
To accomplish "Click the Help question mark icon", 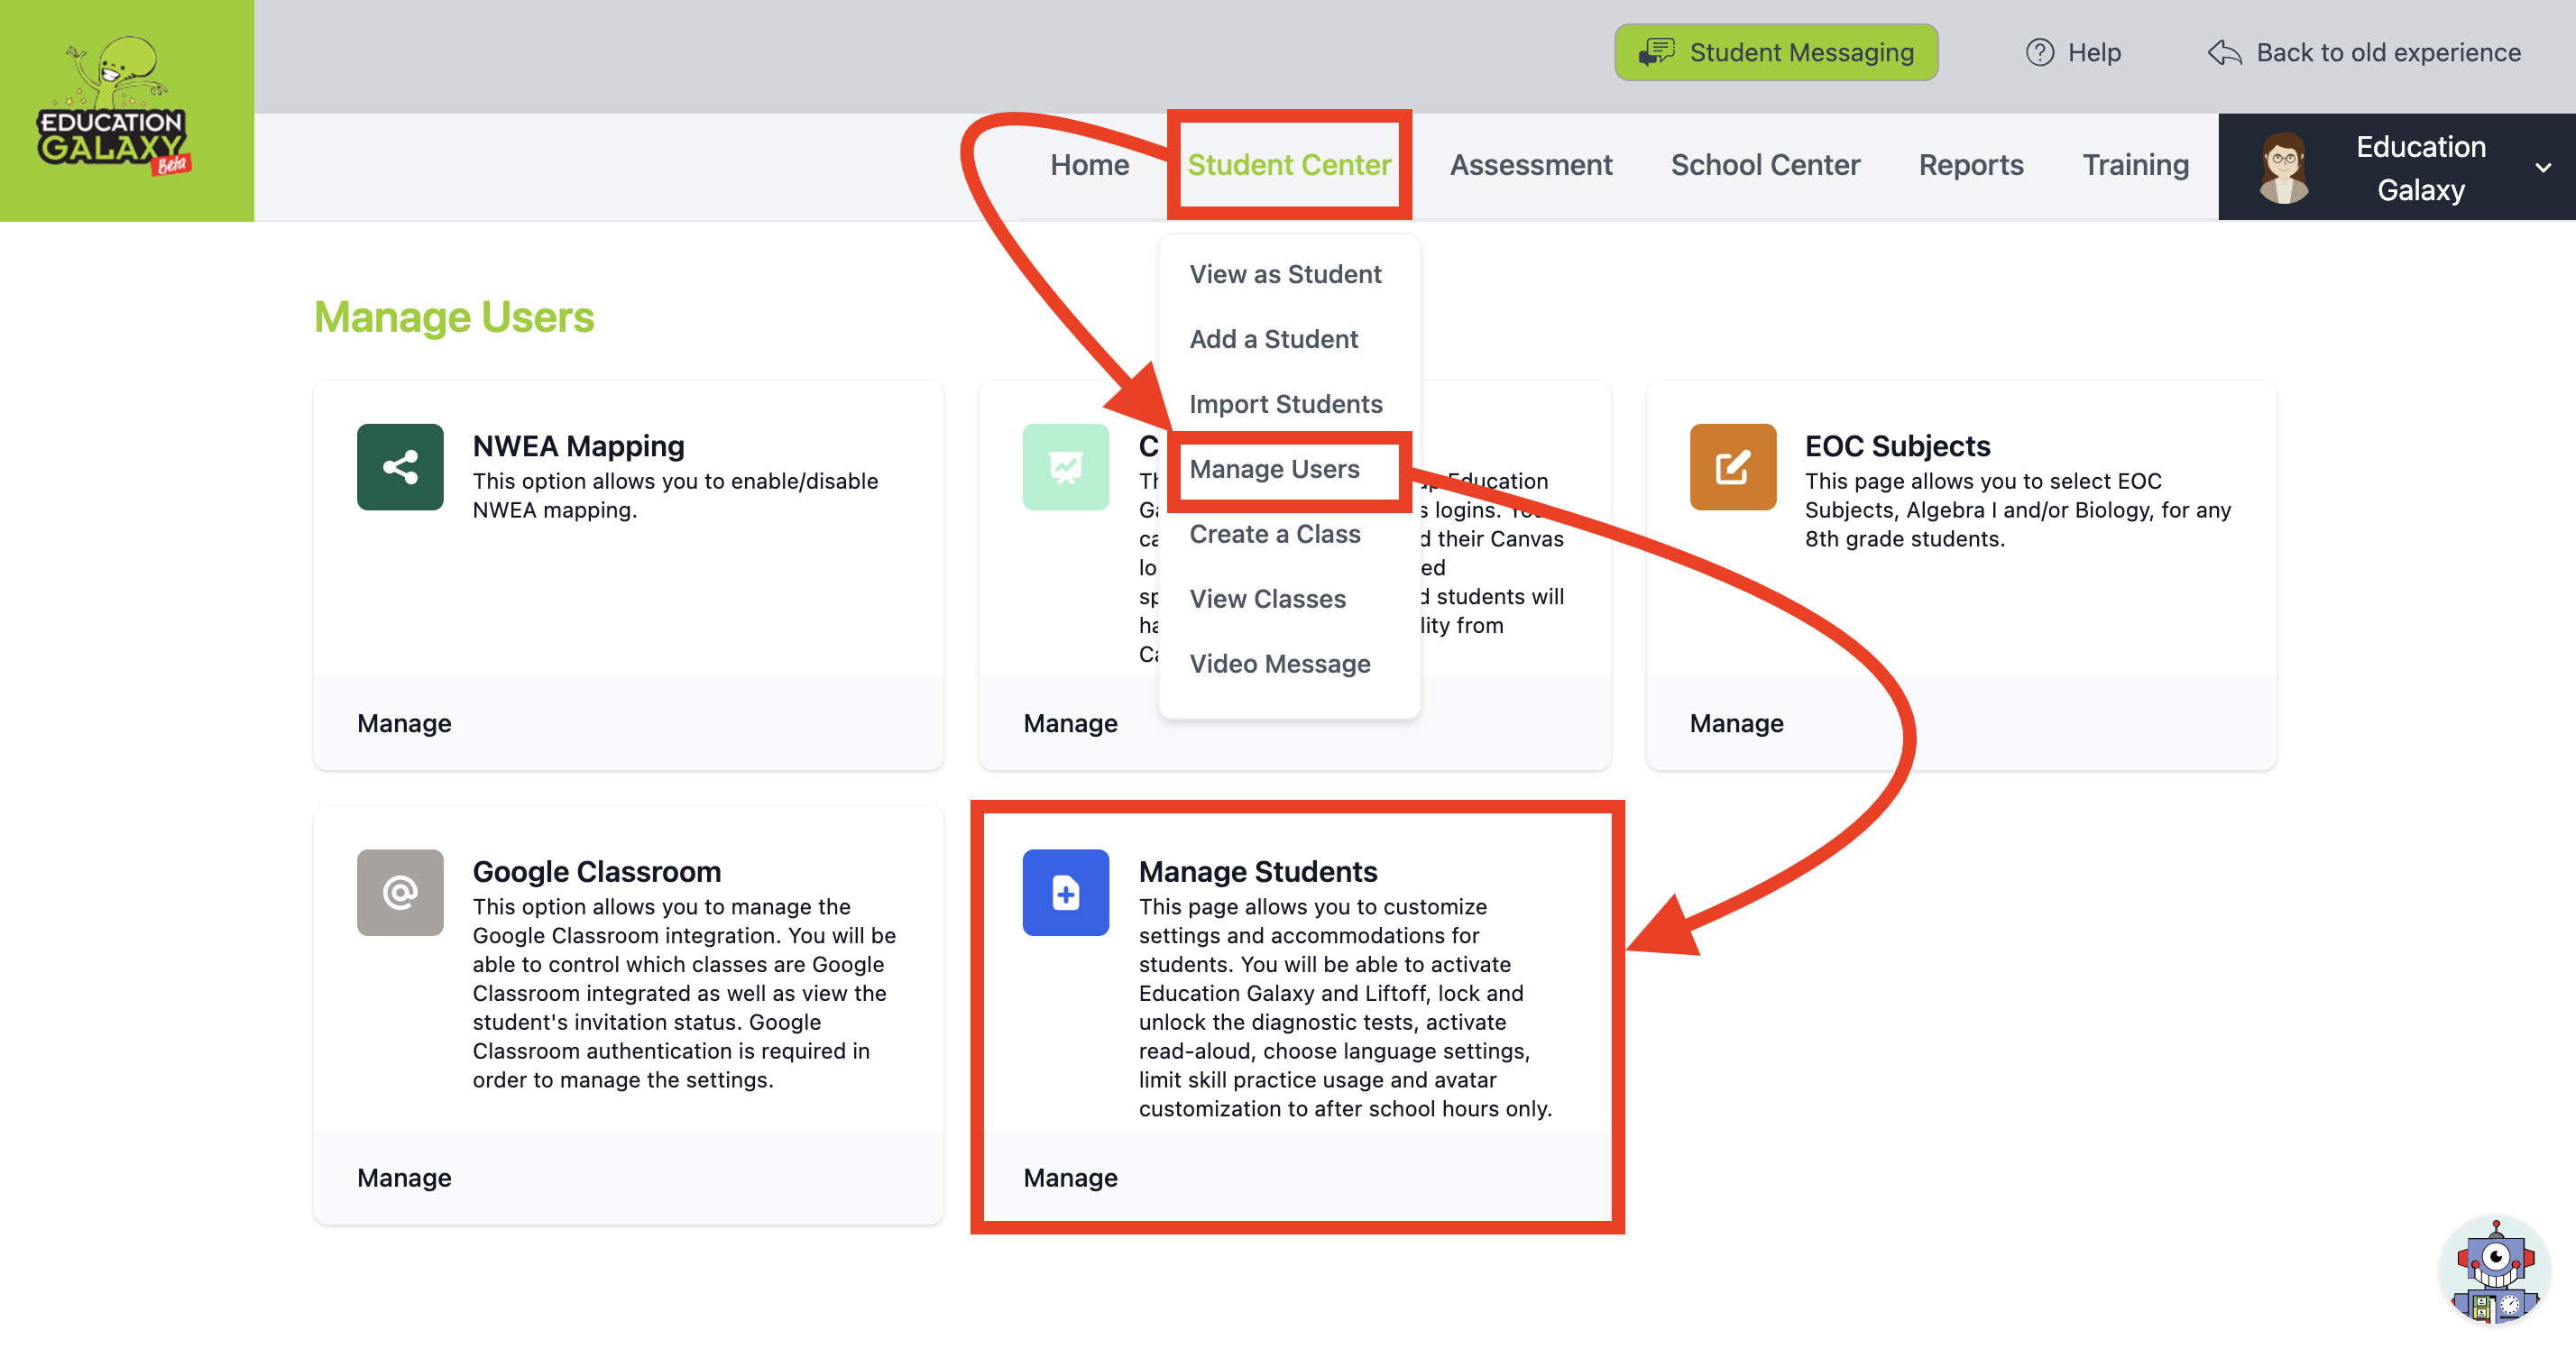I will coord(2039,52).
